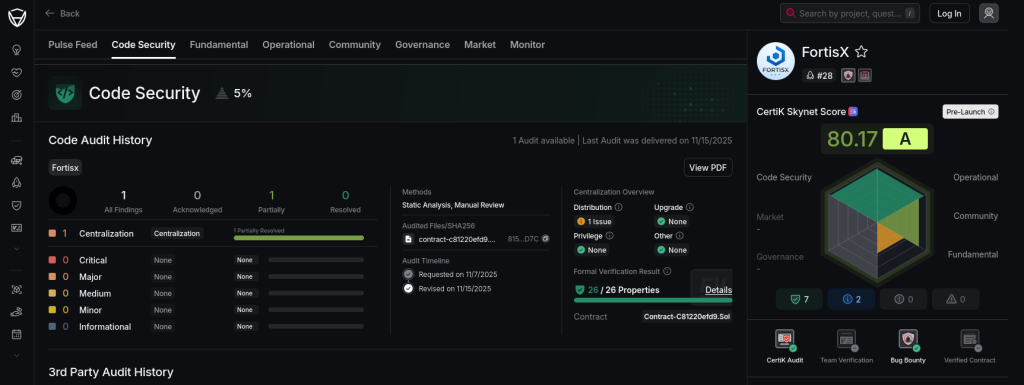Click the icon next to CertiK Skynet Score
The image size is (1024, 385).
853,112
